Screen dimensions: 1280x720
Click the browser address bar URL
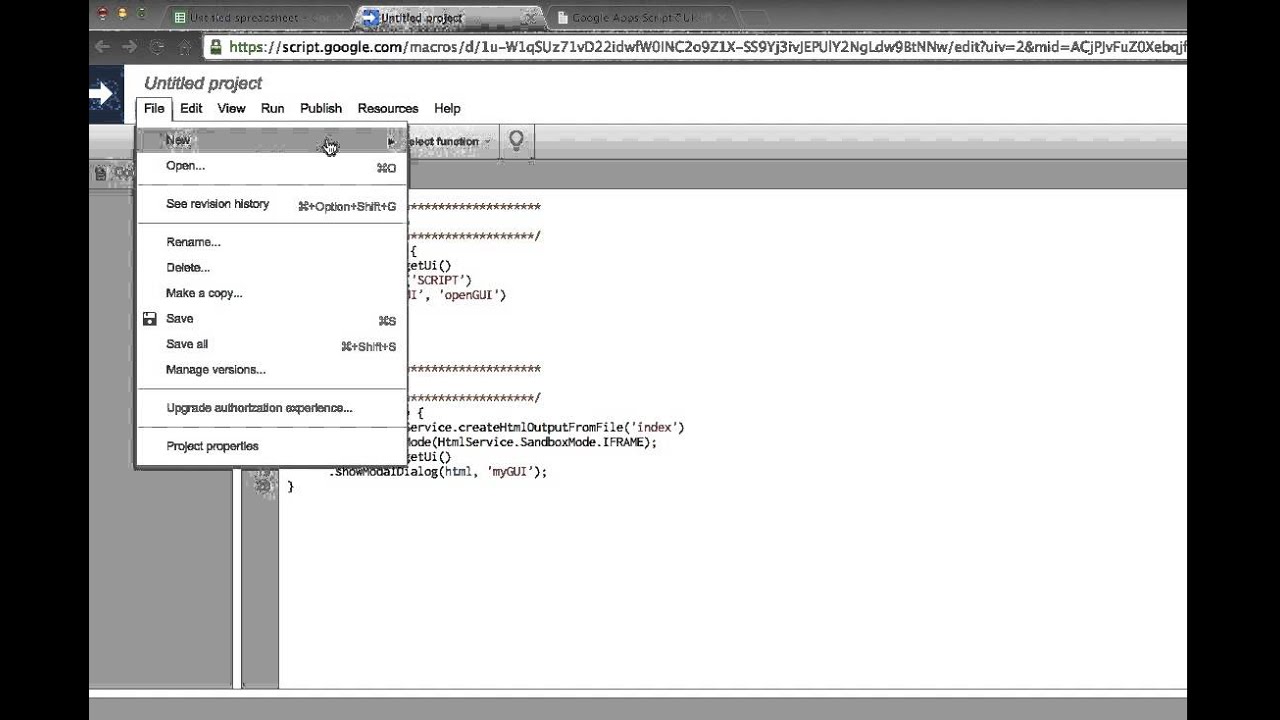(x=705, y=46)
